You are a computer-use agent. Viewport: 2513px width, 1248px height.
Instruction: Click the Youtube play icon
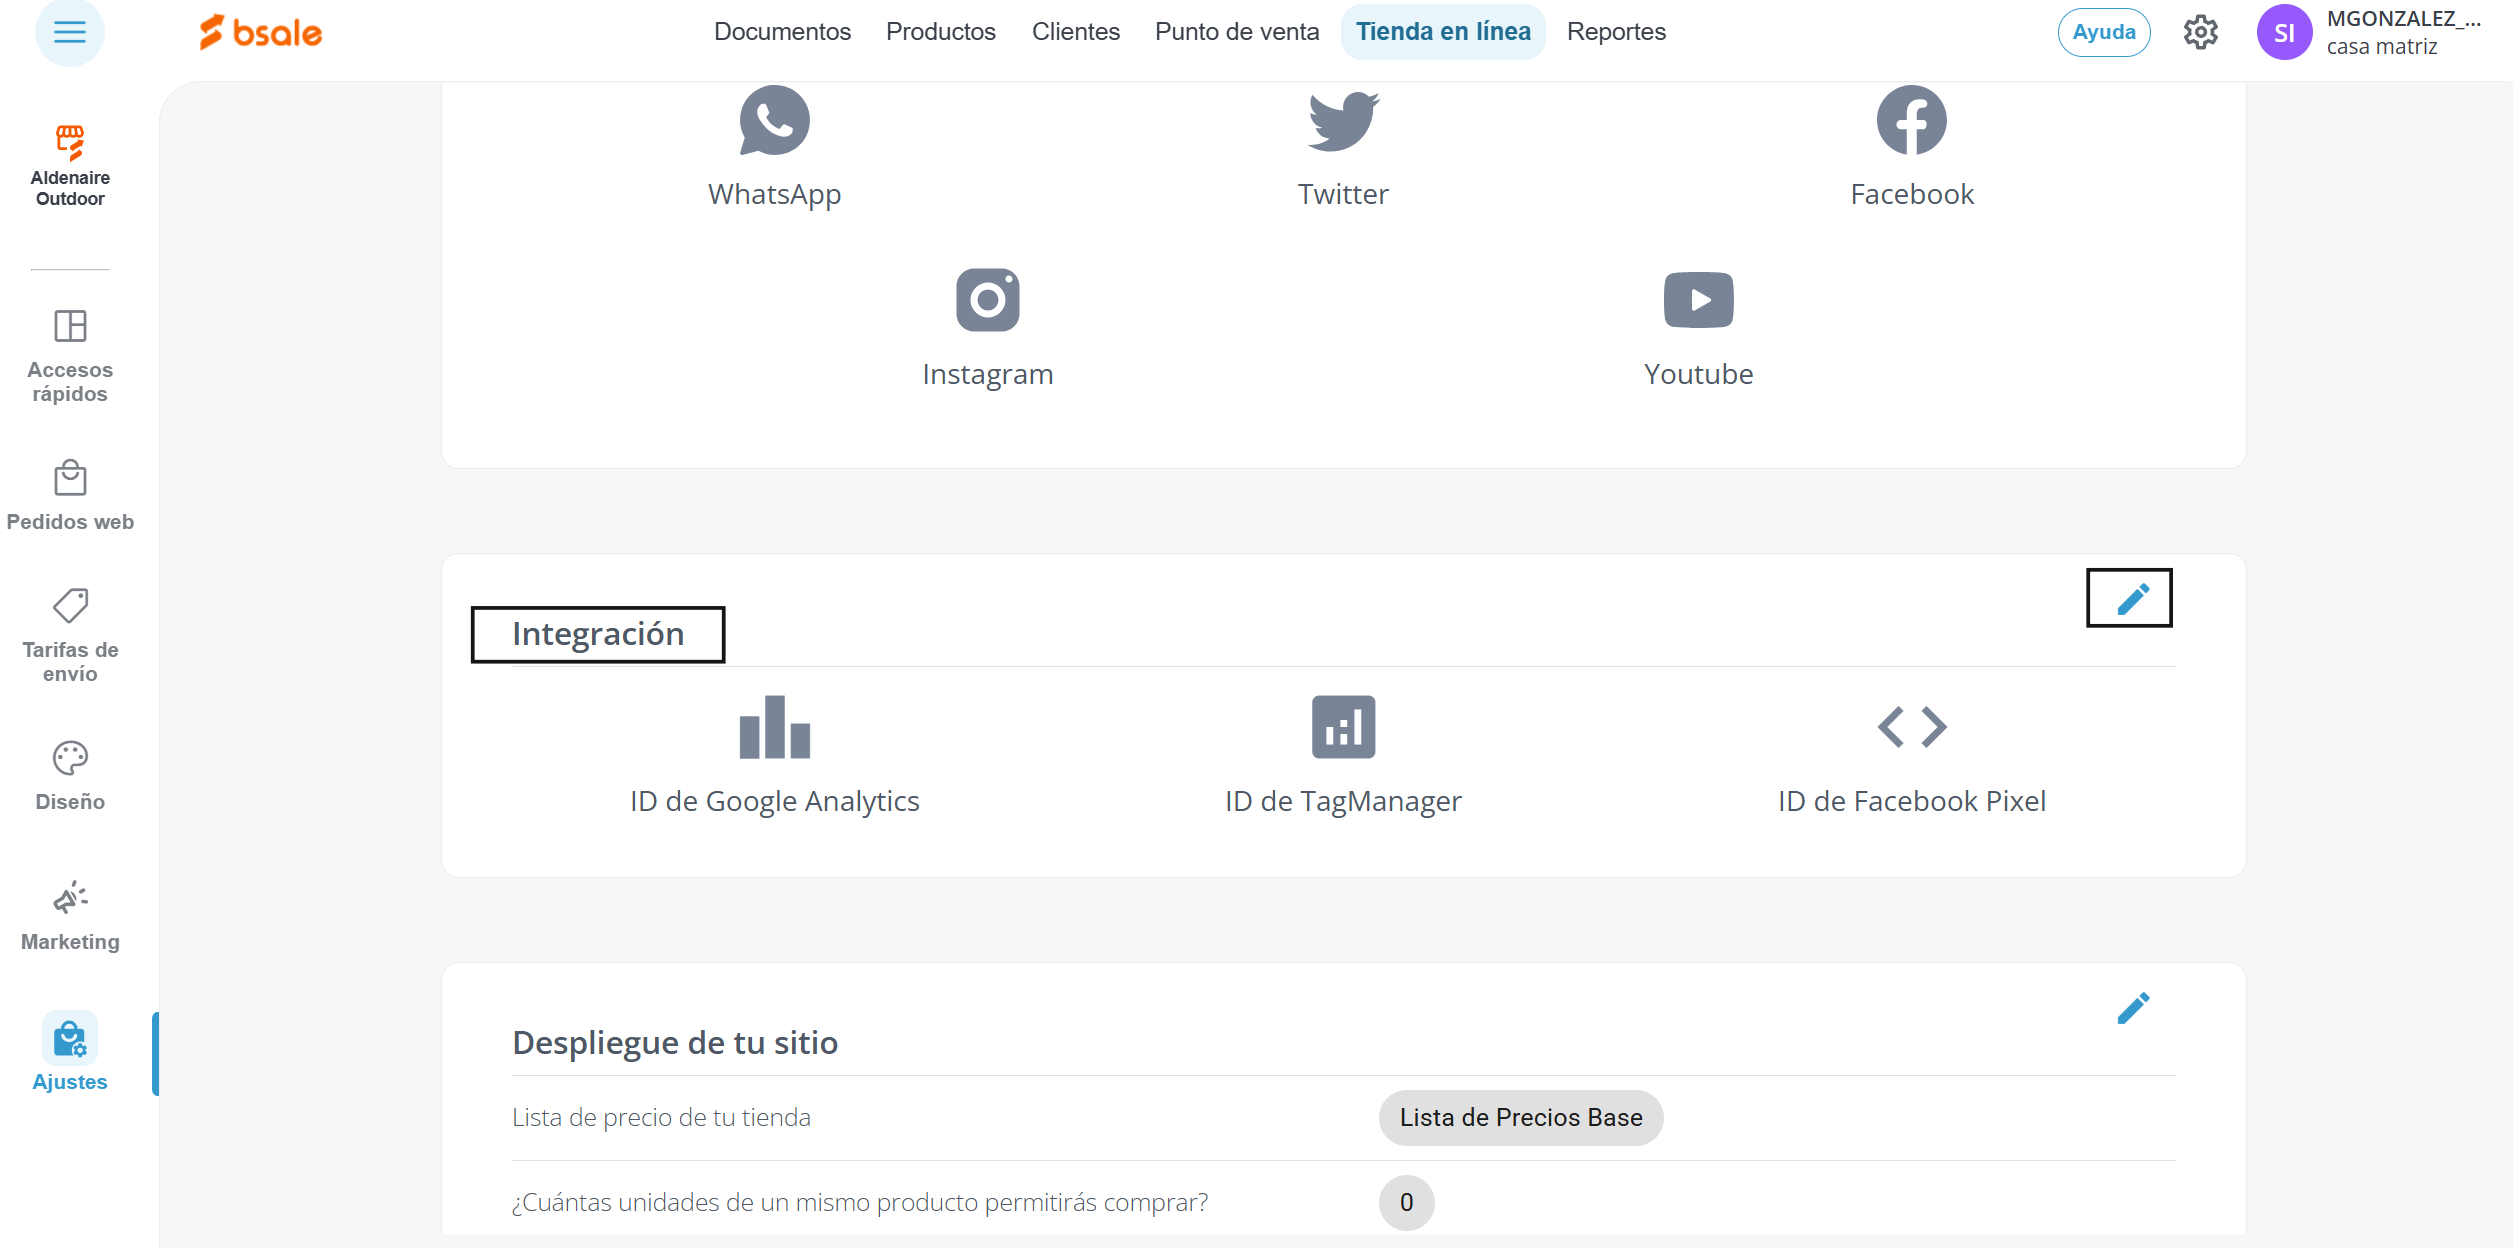[x=1698, y=299]
